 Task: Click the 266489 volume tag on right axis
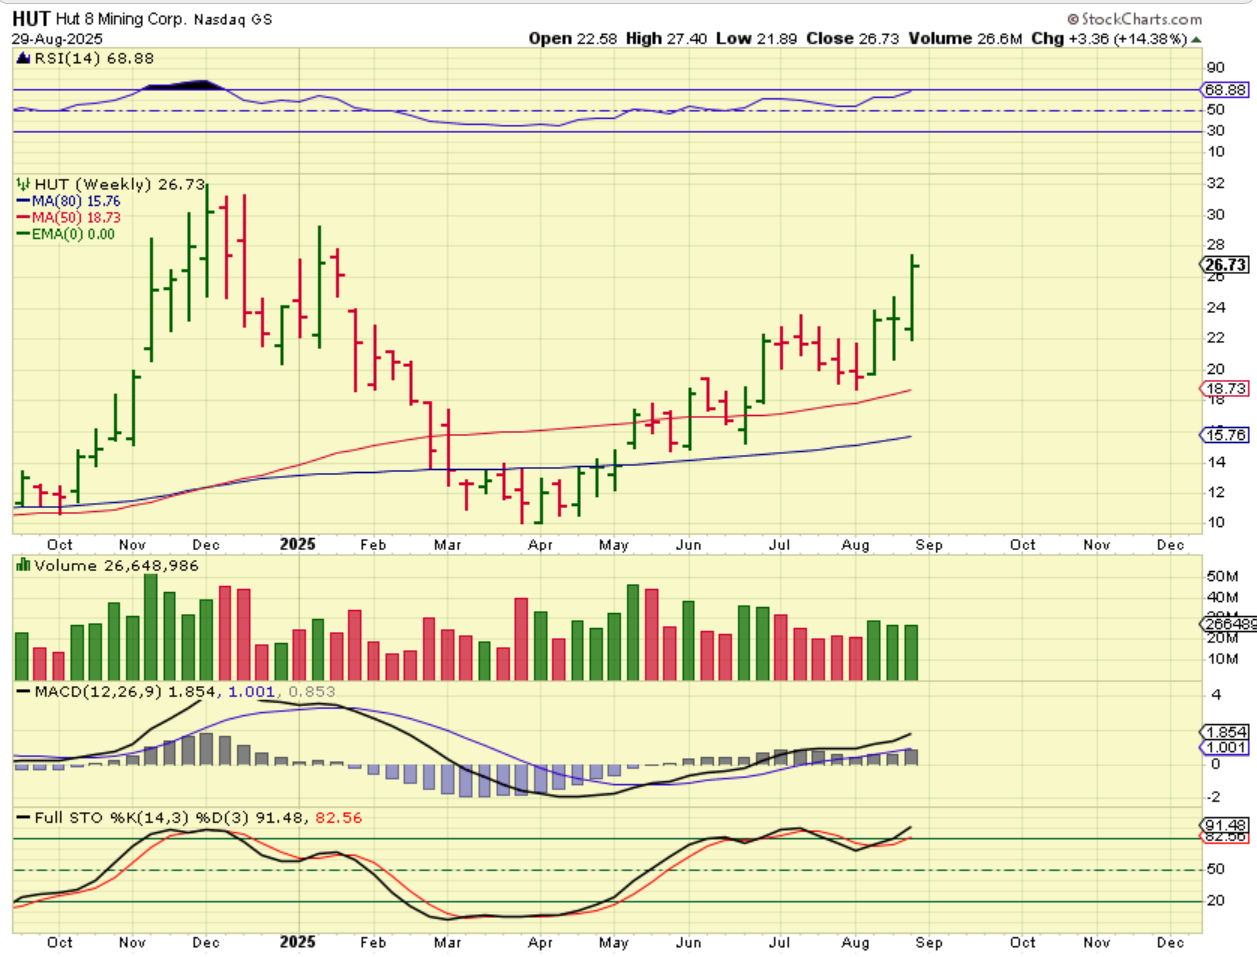tap(1228, 625)
